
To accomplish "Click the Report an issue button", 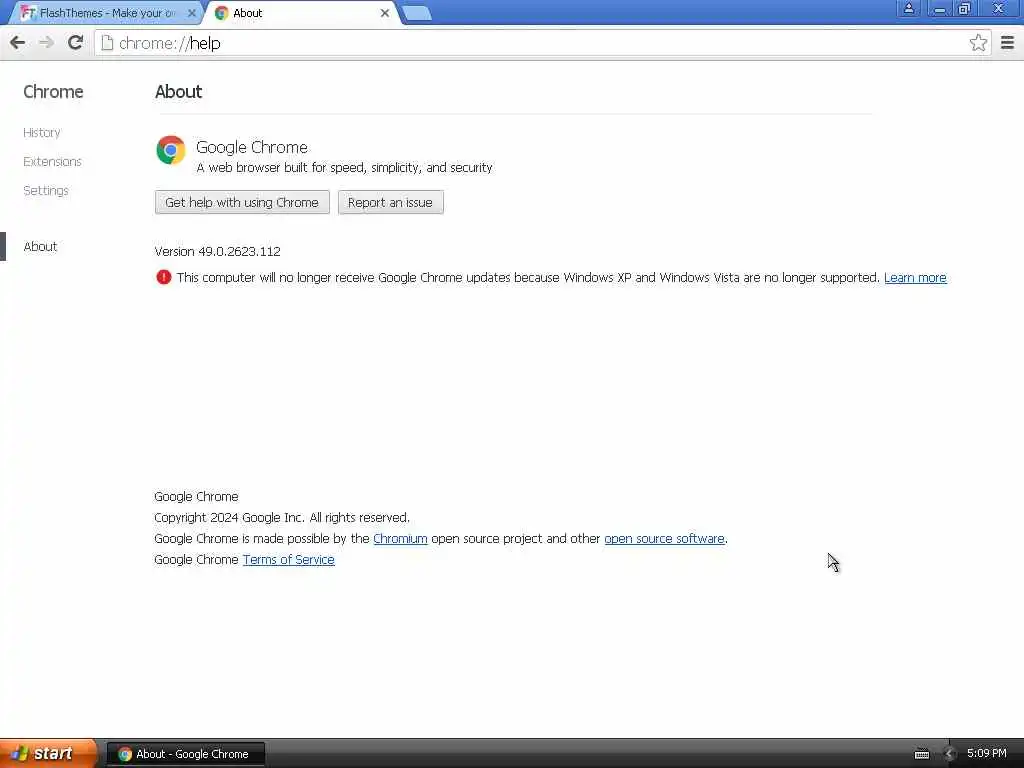I will (391, 202).
